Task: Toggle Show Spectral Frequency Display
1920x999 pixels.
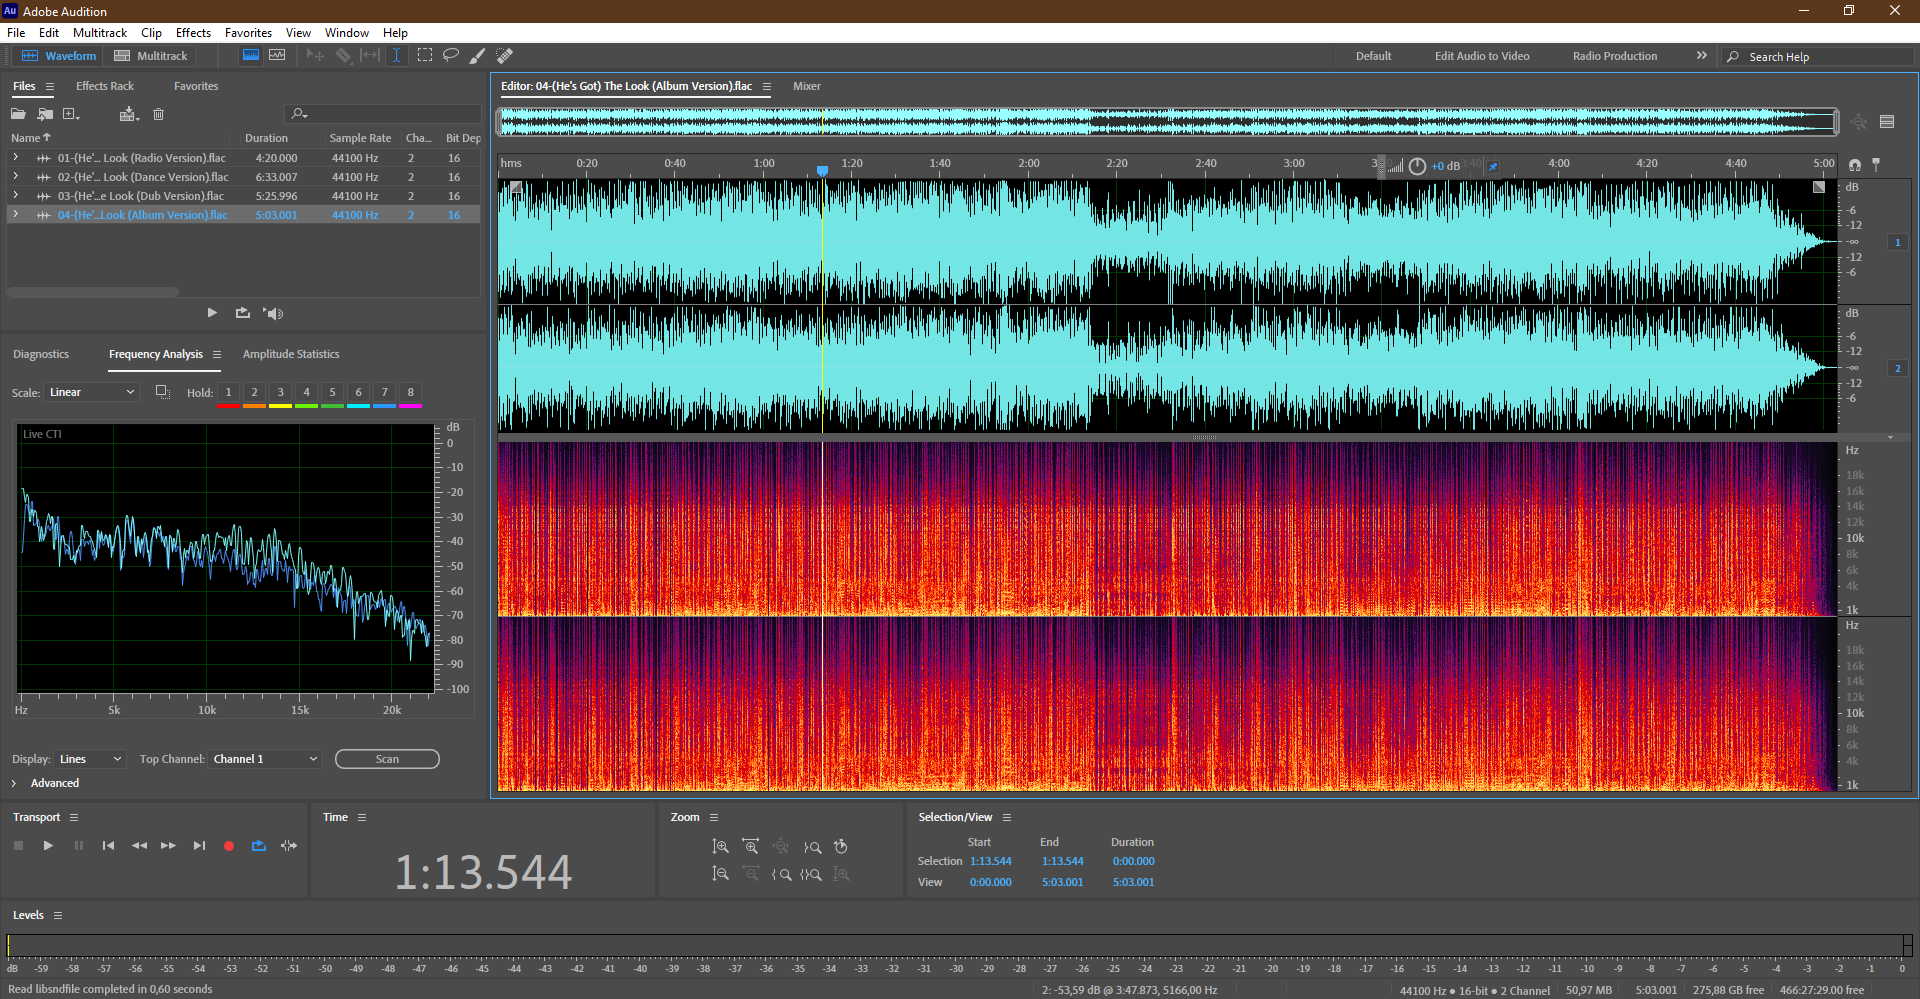Action: [251, 56]
